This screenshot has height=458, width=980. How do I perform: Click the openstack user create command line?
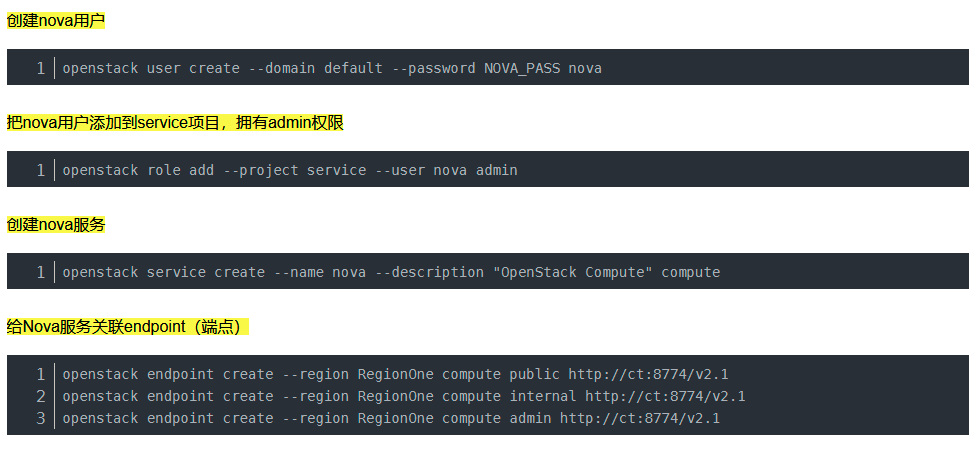click(331, 68)
